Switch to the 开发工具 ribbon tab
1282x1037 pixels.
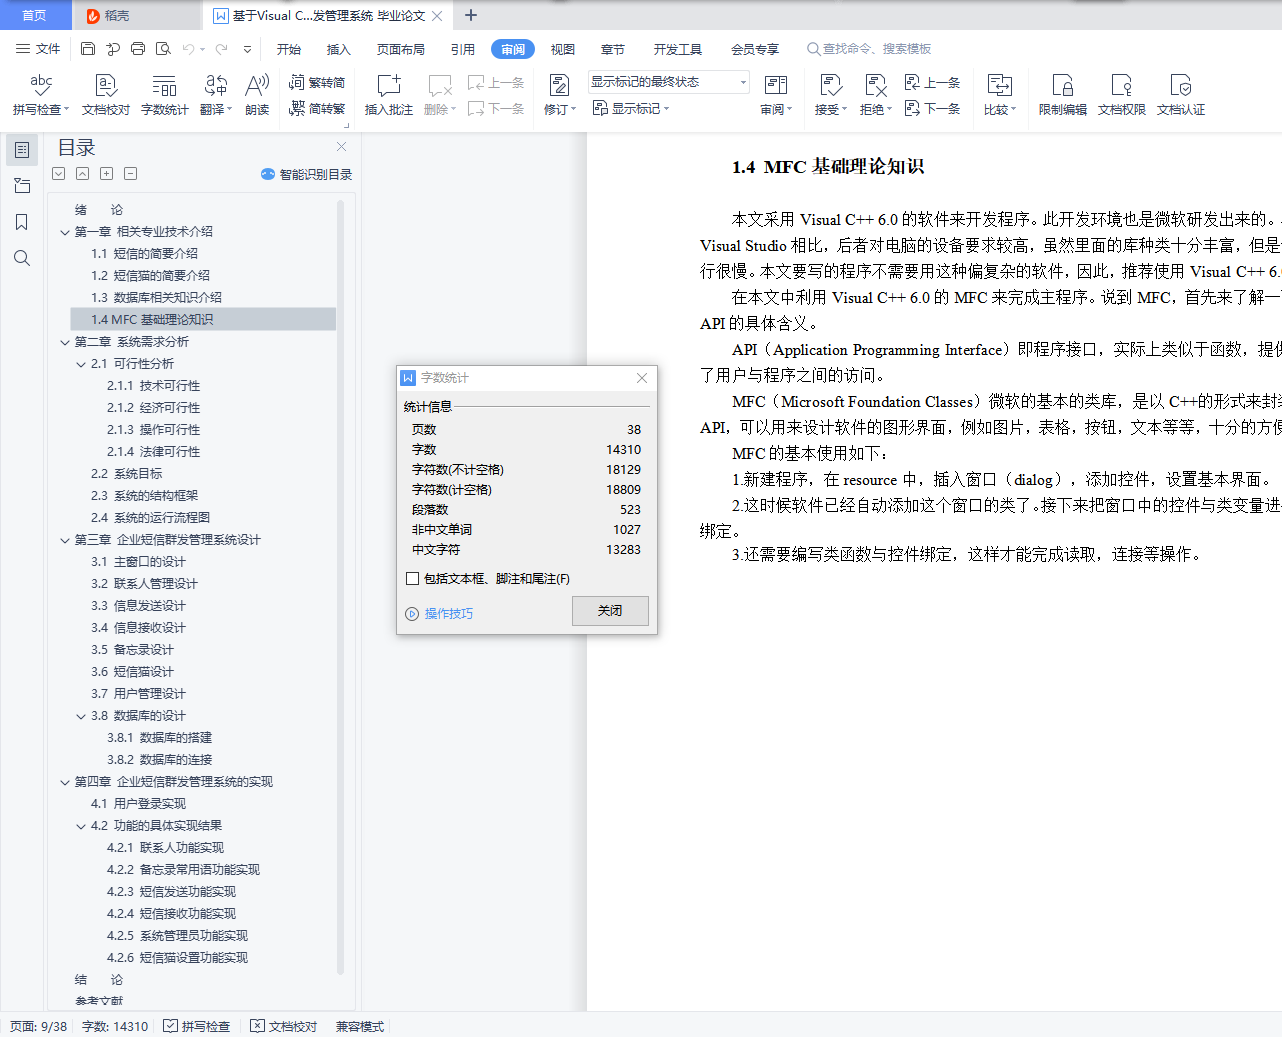click(x=678, y=49)
